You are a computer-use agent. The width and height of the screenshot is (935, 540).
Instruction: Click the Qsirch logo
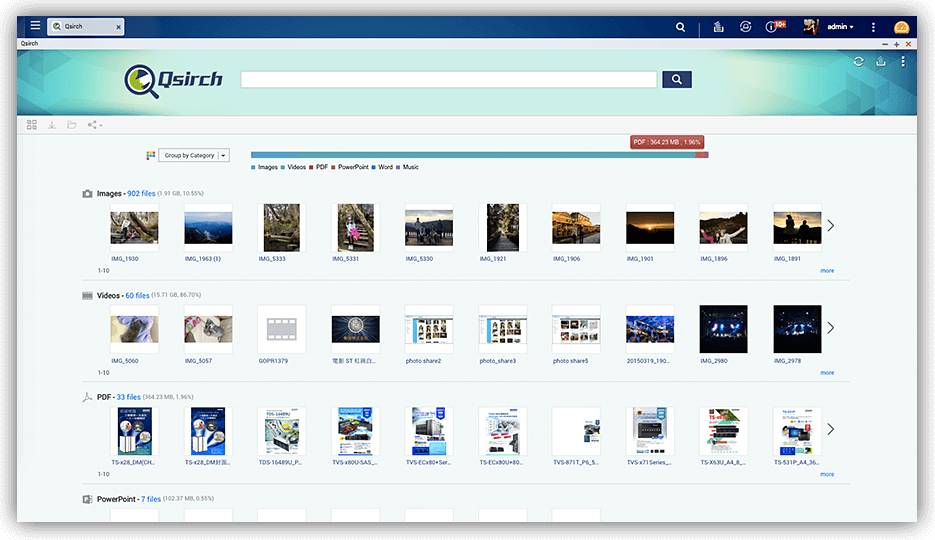[x=173, y=80]
